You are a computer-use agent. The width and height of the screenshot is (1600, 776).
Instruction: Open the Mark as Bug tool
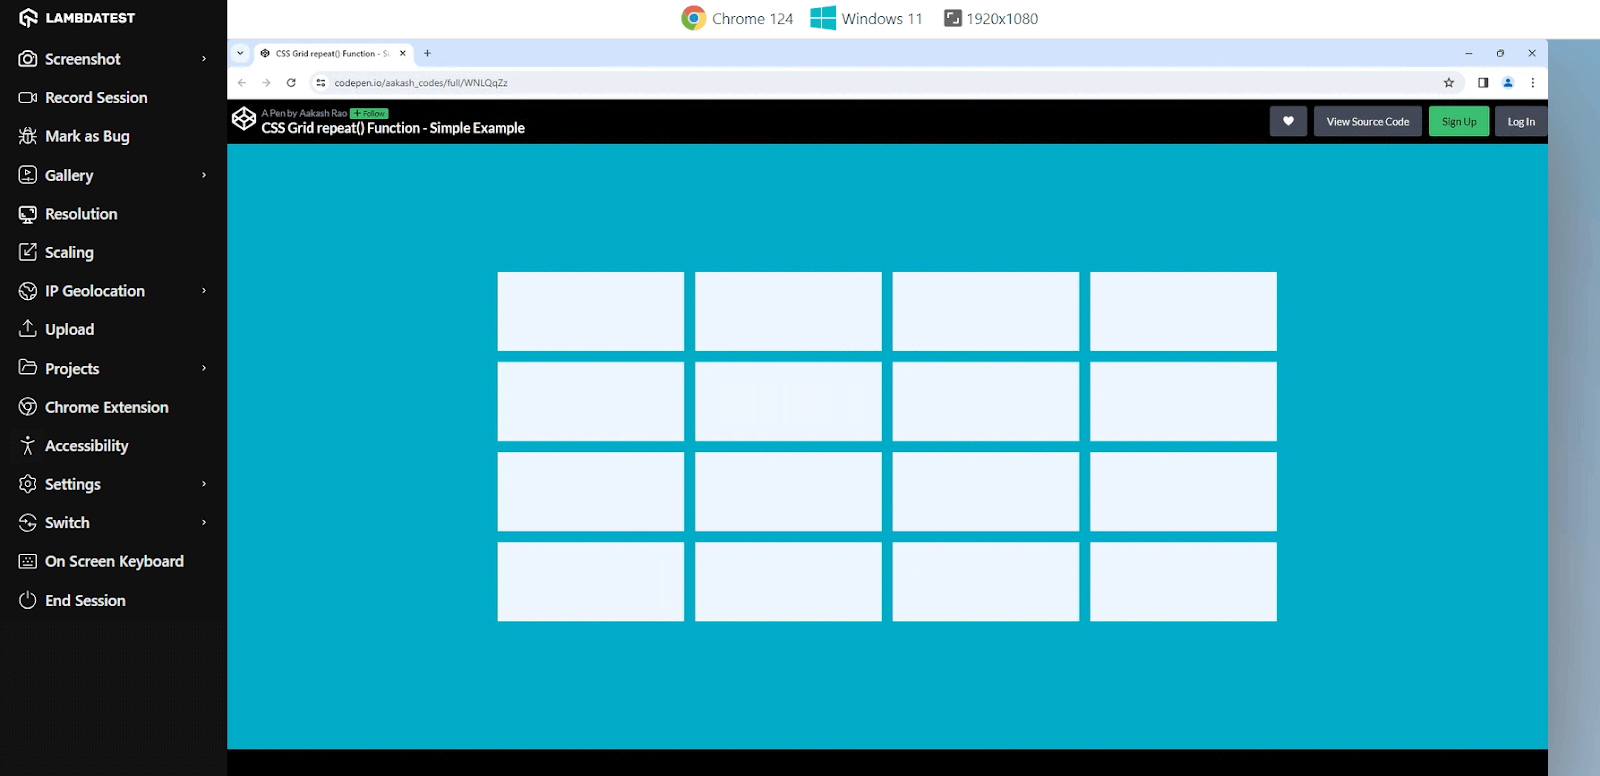pos(74,136)
